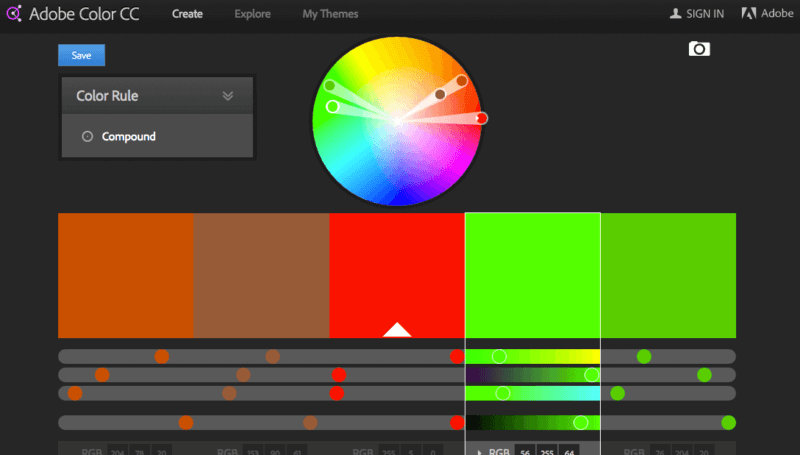
Task: Switch to the My Themes tab
Action: (330, 15)
